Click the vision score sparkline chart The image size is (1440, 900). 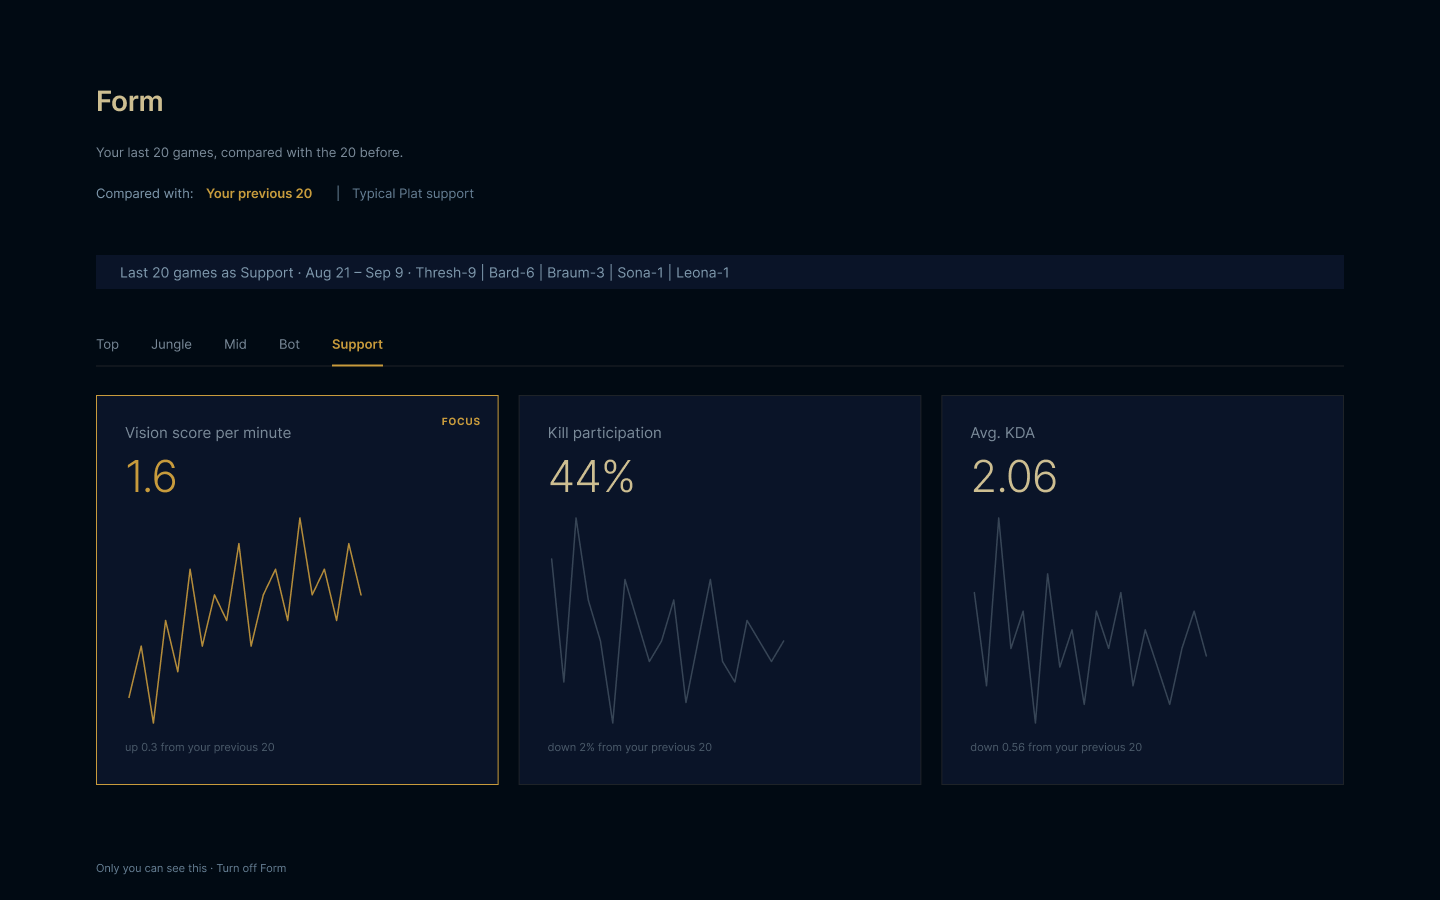coord(245,620)
